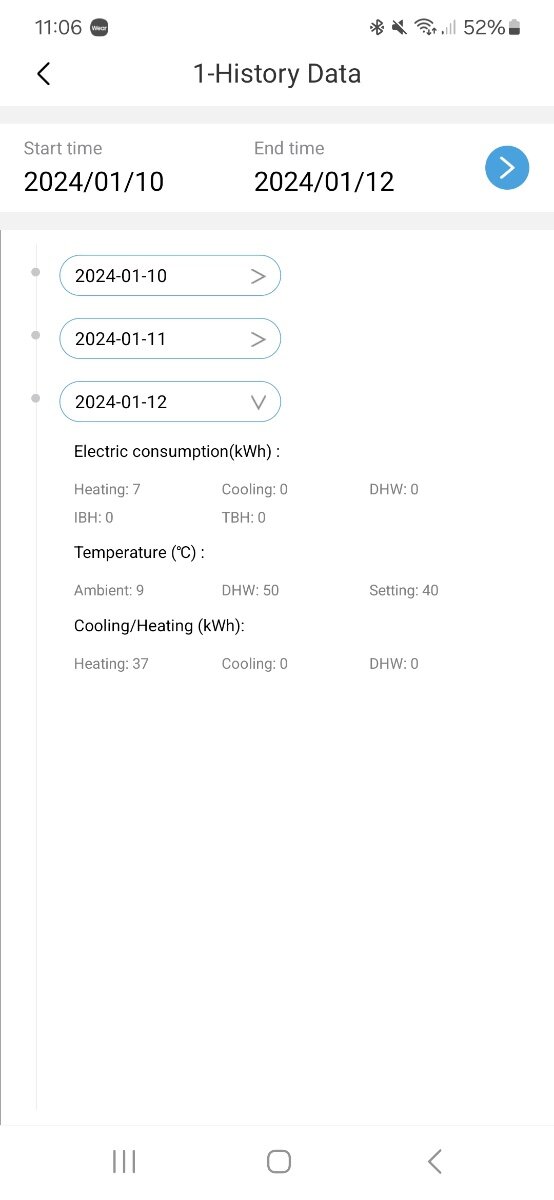Tap the Android navigation back arrow

(434, 1161)
